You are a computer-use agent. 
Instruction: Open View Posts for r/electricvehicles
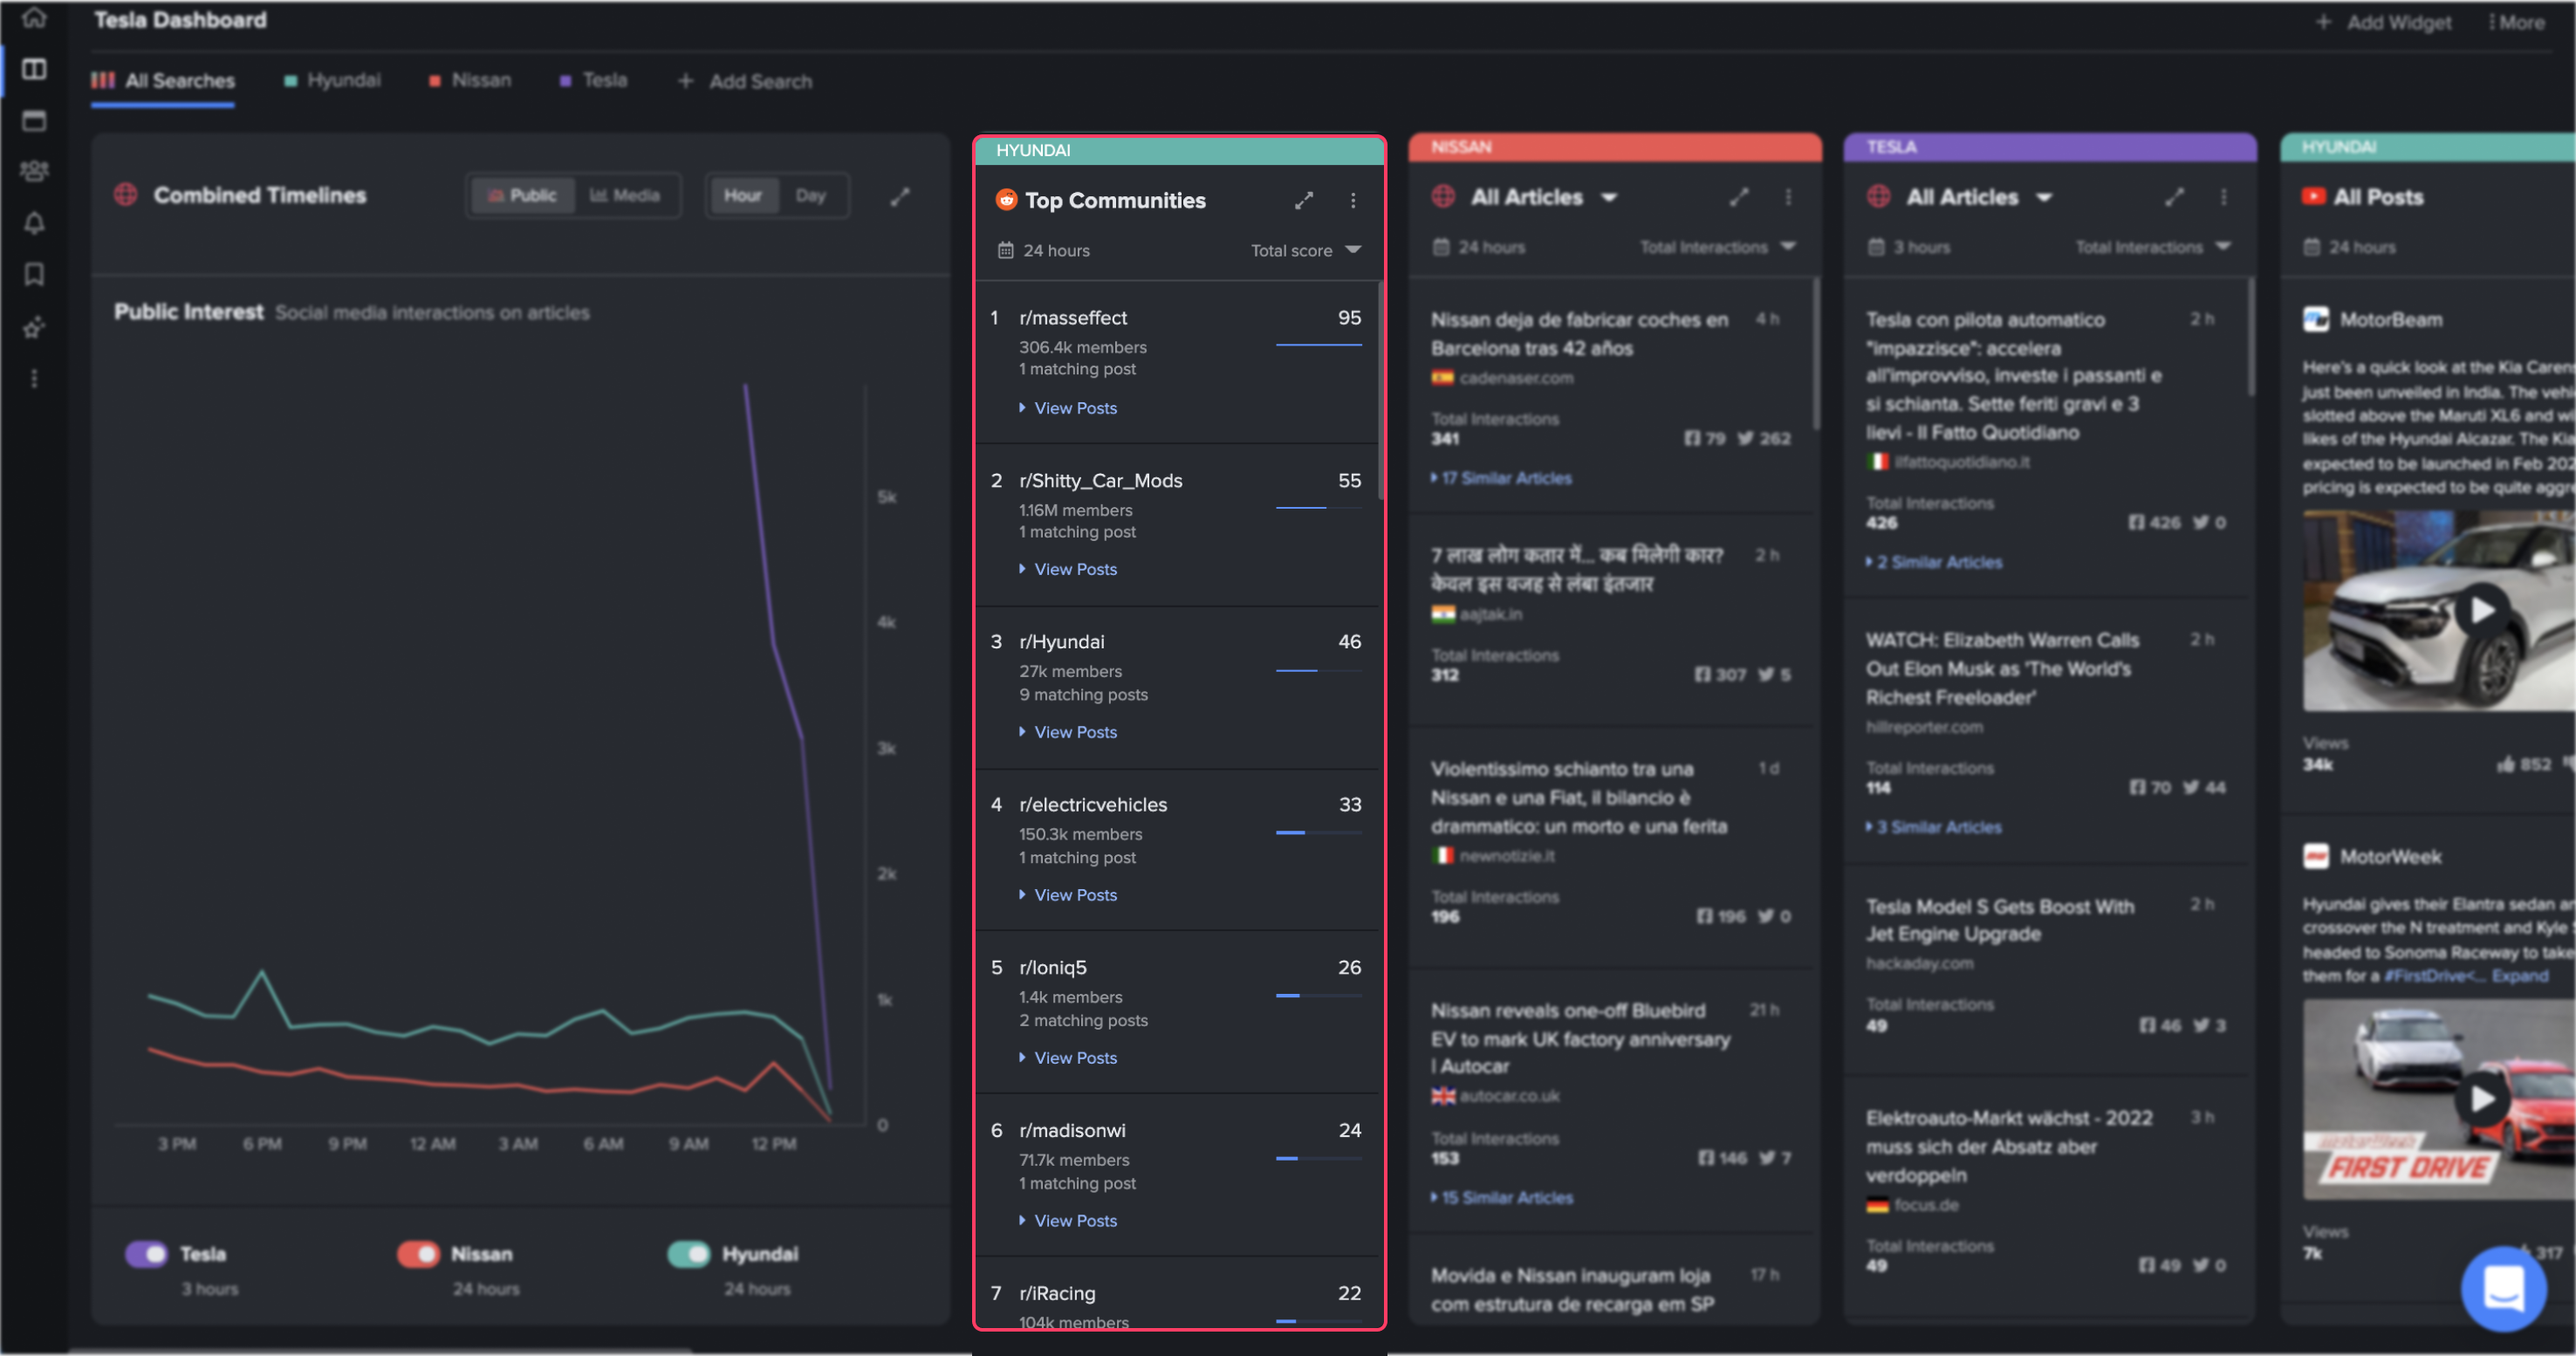[x=1068, y=895]
